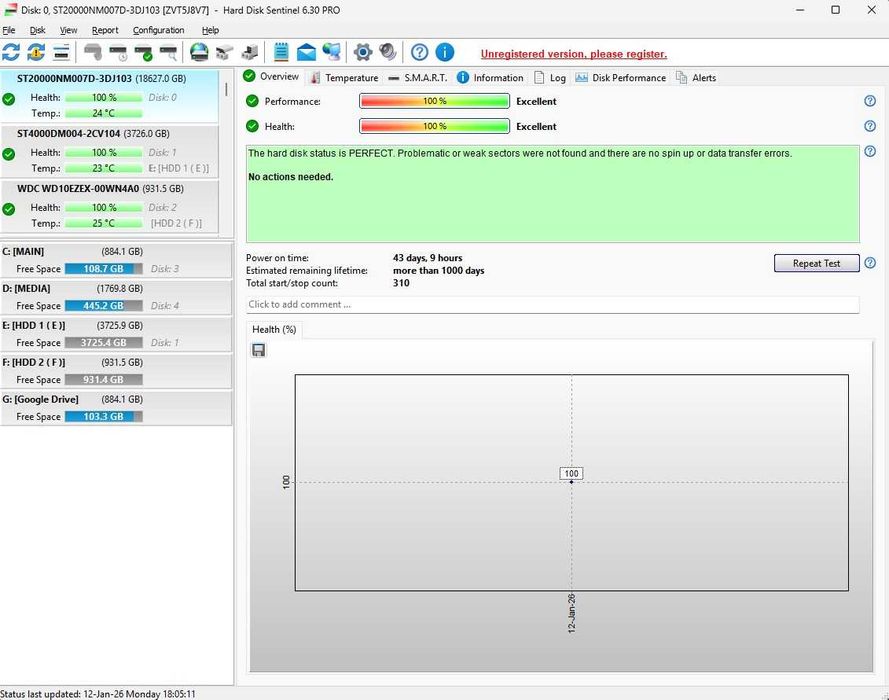Switch to the Log tab
Viewport: 889px width, 700px height.
point(550,78)
